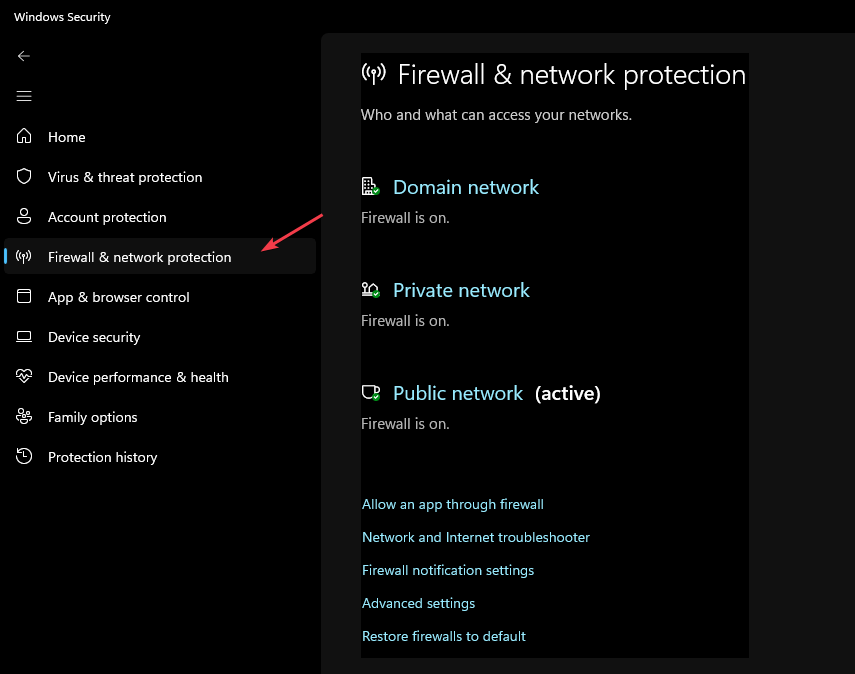Viewport: 855px width, 674px height.
Task: Click the Protection history clock icon
Action: click(x=24, y=456)
